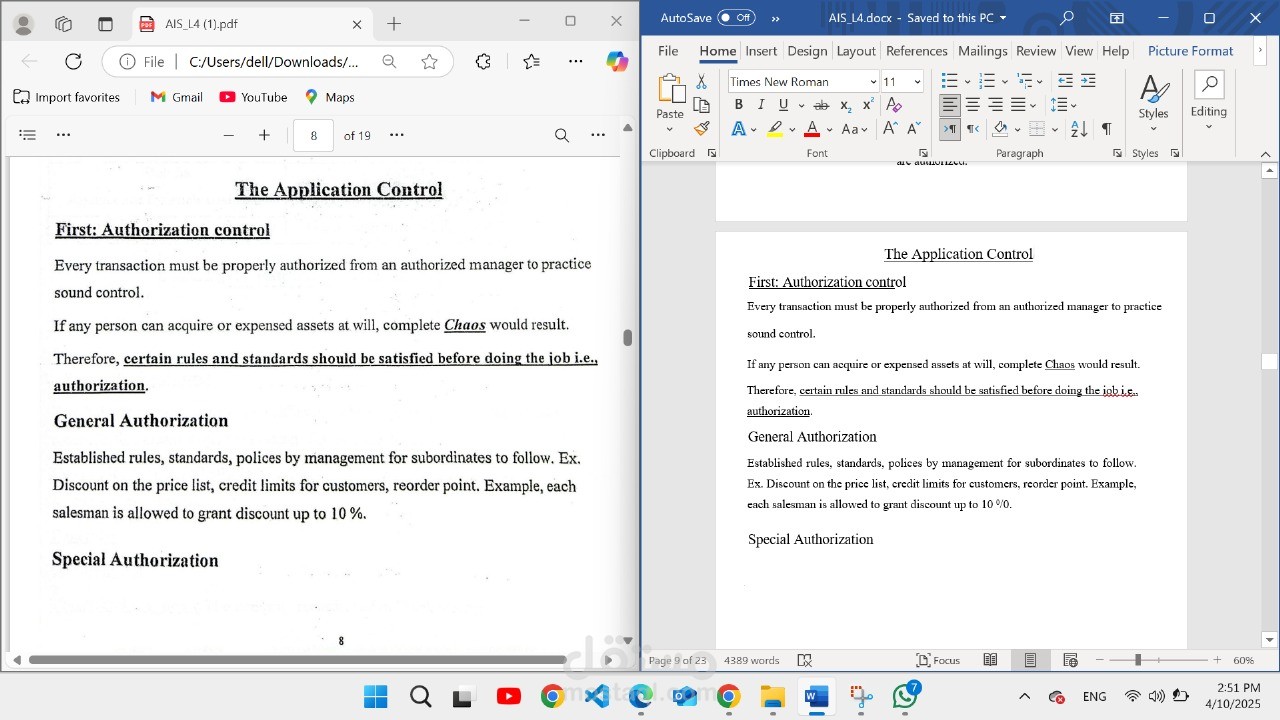Viewport: 1280px width, 720px height.
Task: Click the Decrease Font Size icon
Action: pyautogui.click(x=913, y=129)
